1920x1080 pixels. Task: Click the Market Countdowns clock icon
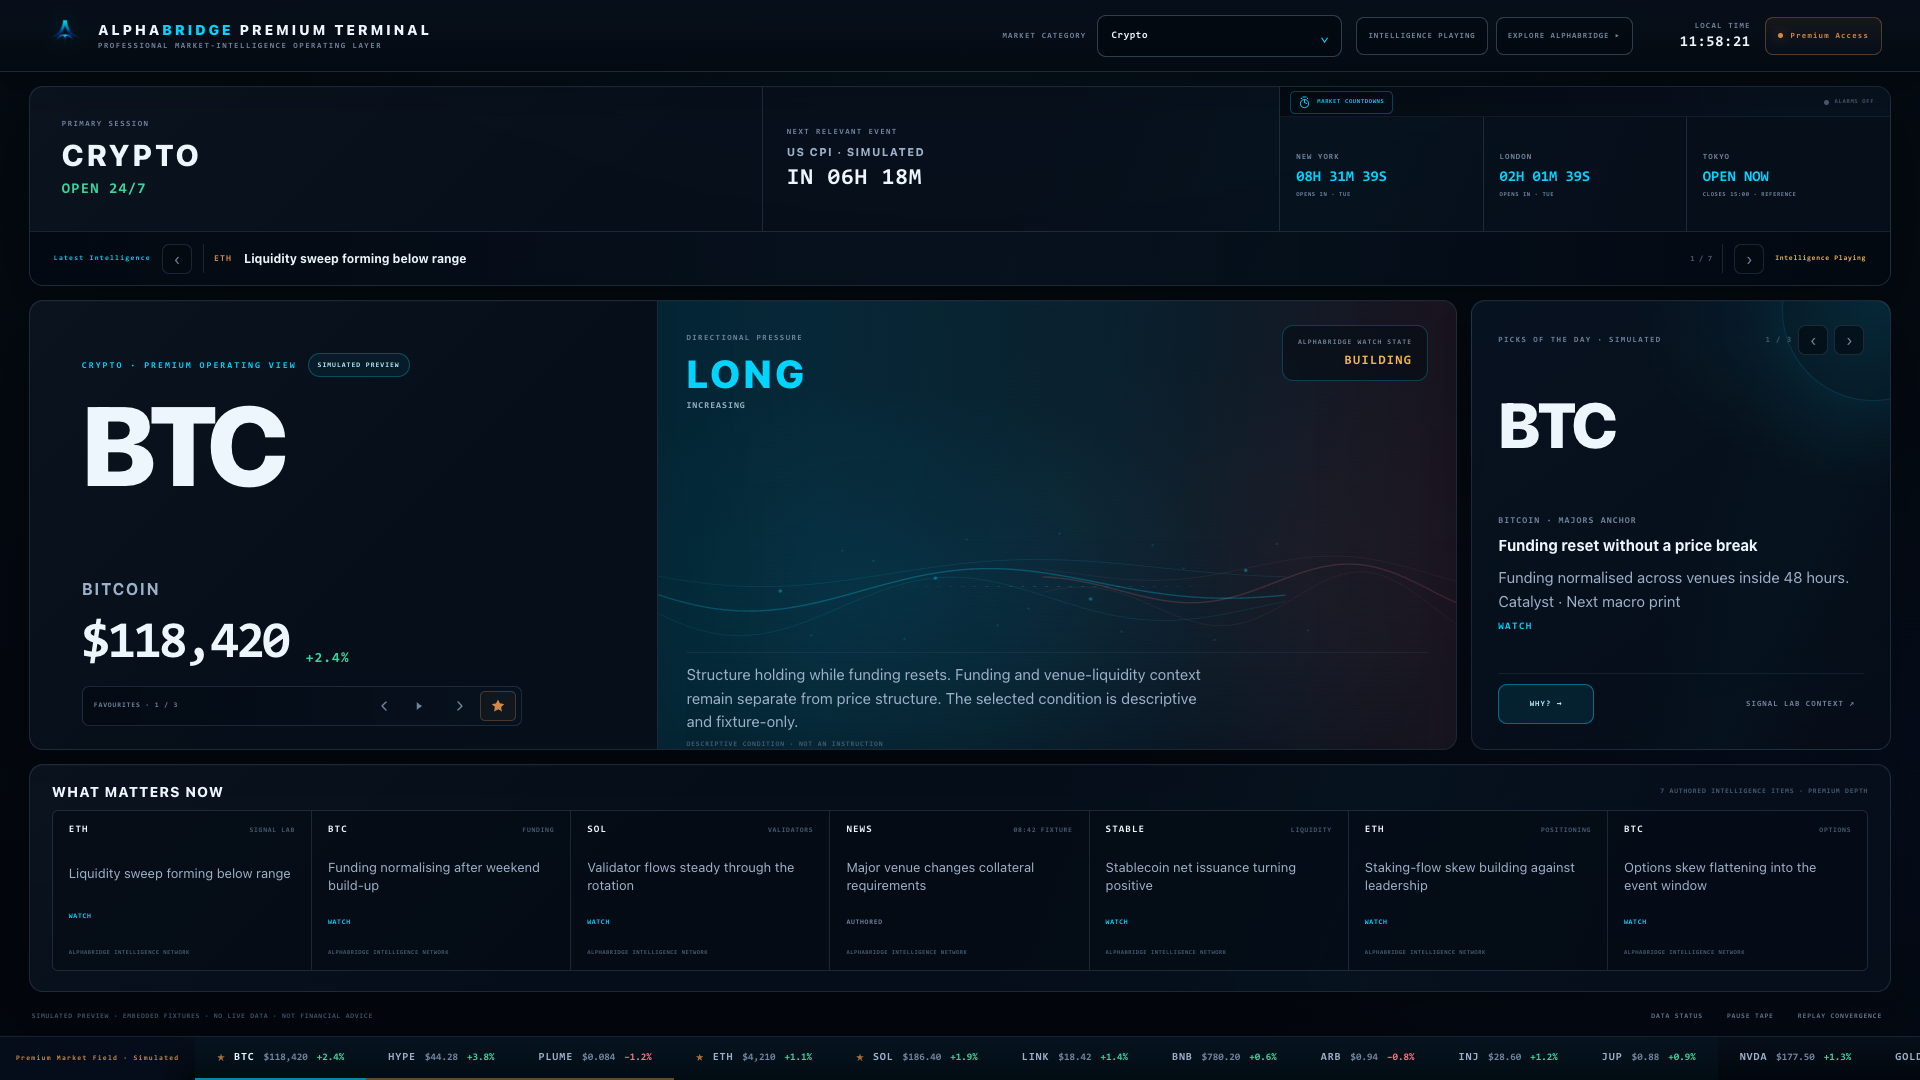(1304, 102)
